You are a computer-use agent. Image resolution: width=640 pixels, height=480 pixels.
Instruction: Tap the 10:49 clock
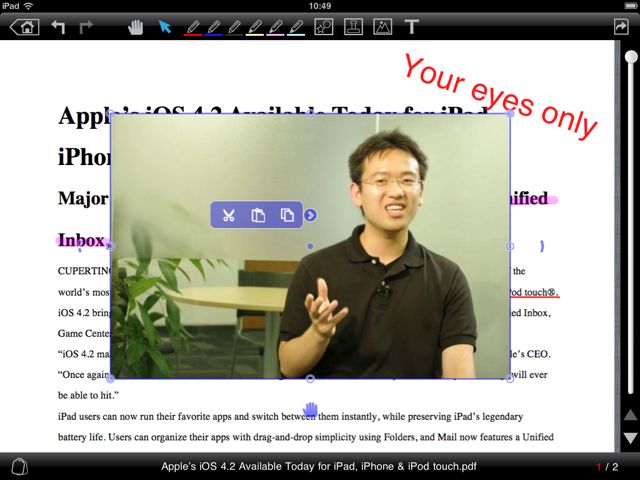tap(320, 6)
